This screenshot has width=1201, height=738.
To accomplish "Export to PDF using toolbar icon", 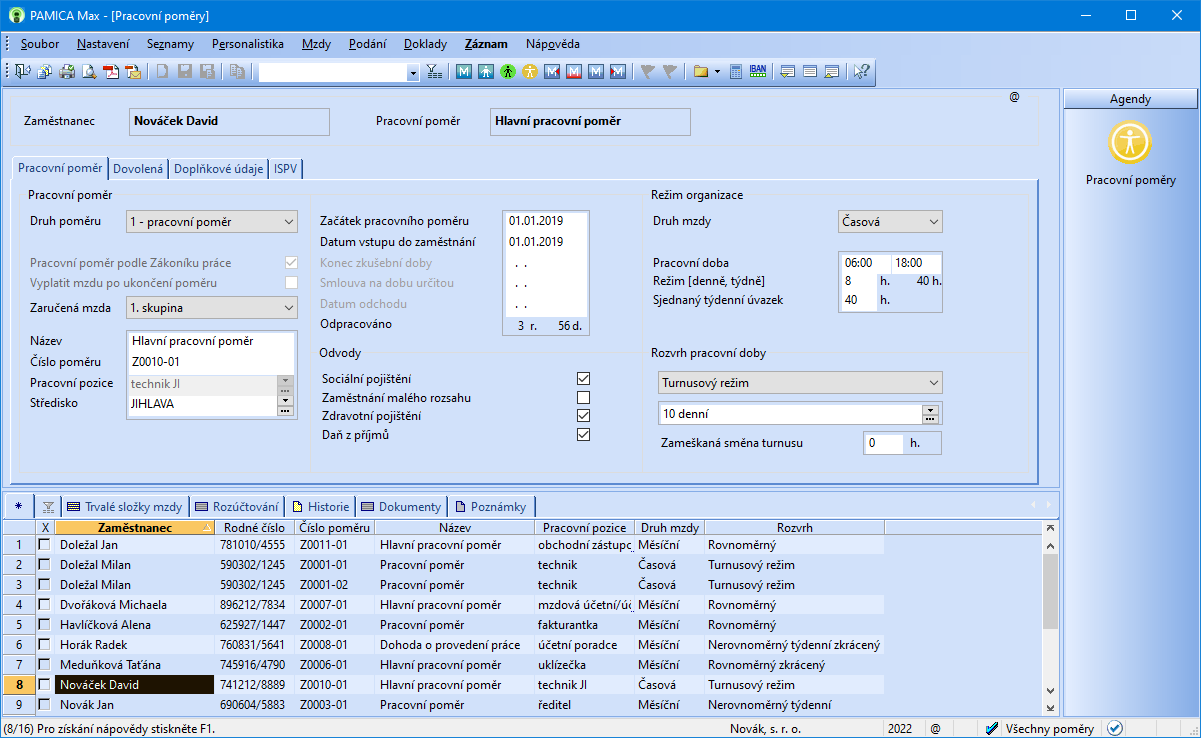I will point(111,72).
